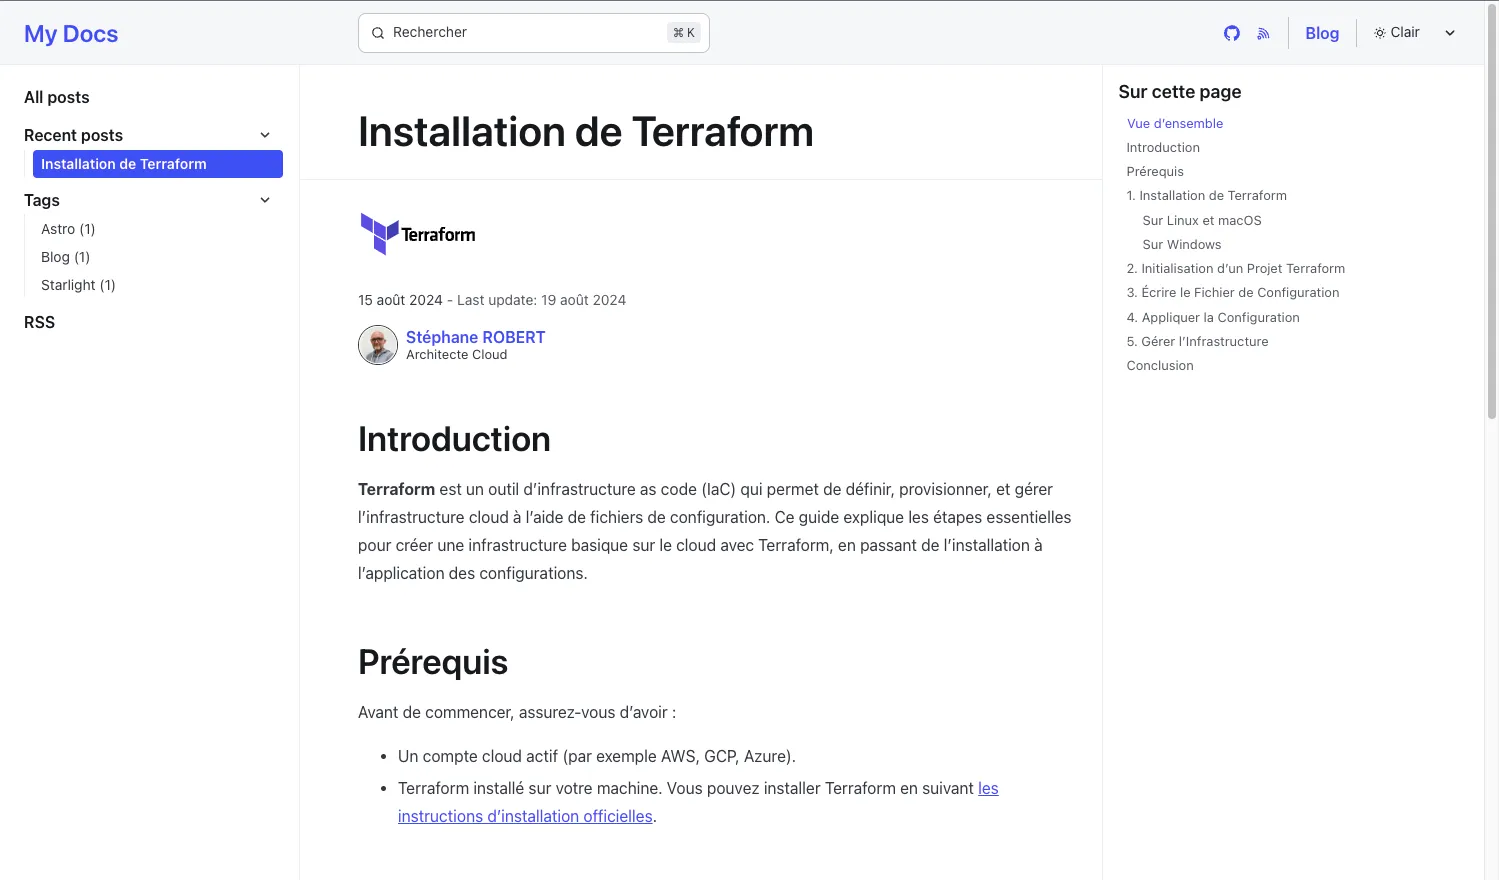Jump to Sur Linux et macOS
This screenshot has width=1499, height=880.
click(1202, 220)
